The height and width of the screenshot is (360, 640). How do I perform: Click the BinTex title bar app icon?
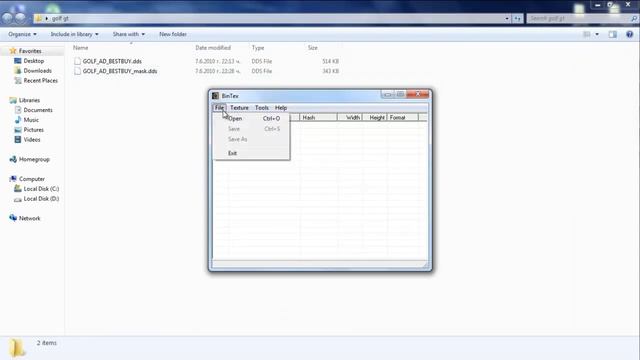click(216, 96)
